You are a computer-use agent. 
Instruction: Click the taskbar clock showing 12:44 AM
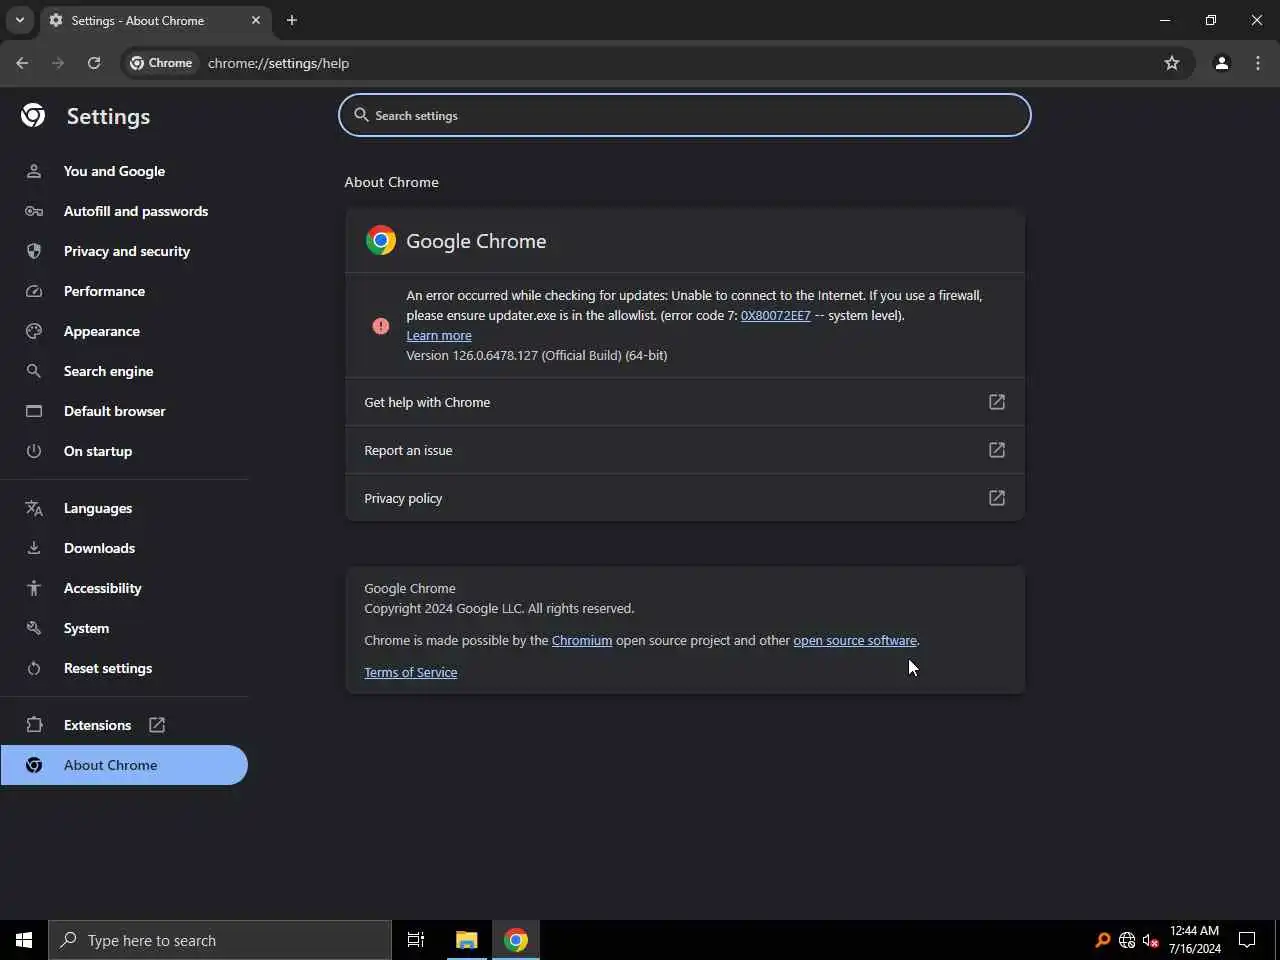[1195, 940]
